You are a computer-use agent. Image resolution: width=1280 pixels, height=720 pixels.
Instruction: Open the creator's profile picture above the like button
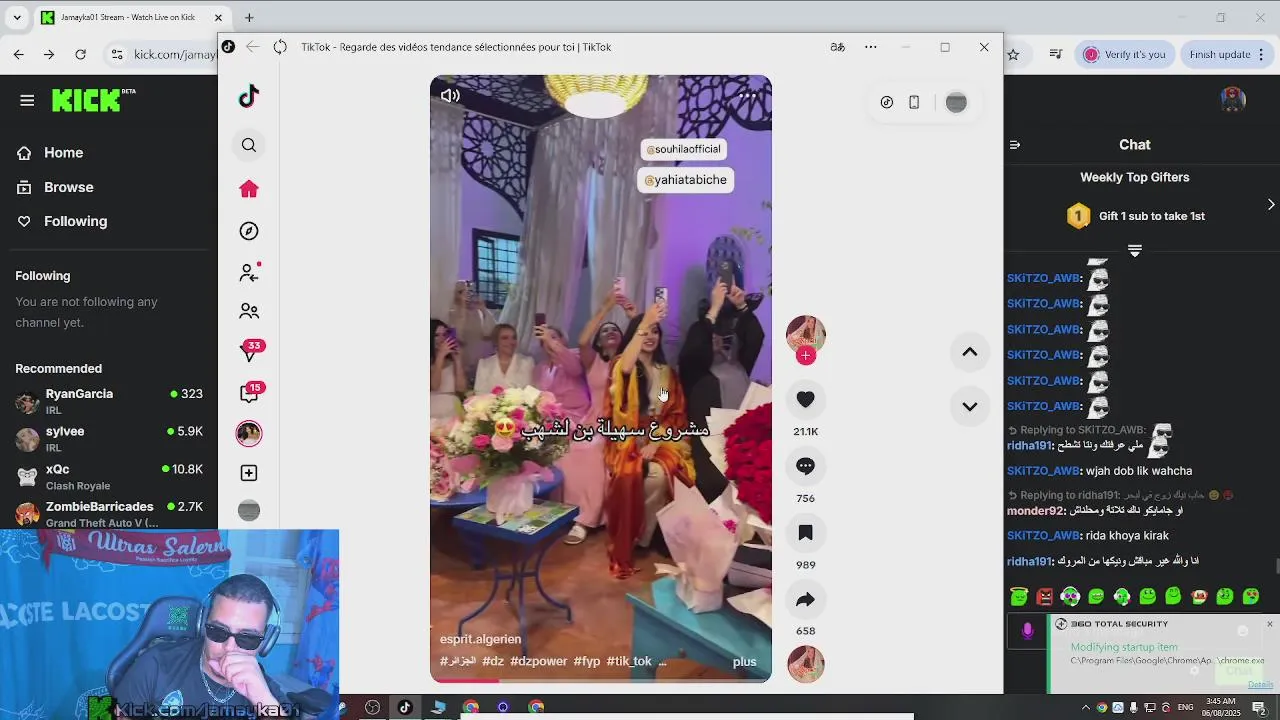[x=805, y=334]
